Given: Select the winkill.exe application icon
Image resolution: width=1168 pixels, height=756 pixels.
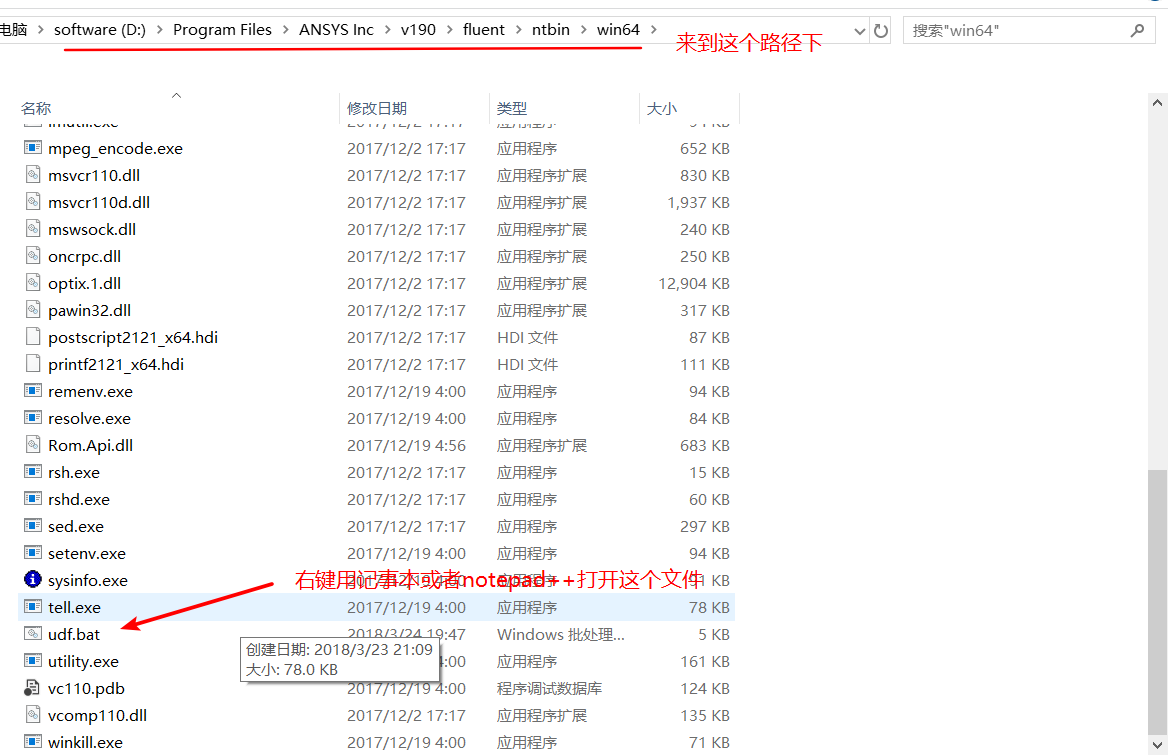Looking at the screenshot, I should 31,742.
